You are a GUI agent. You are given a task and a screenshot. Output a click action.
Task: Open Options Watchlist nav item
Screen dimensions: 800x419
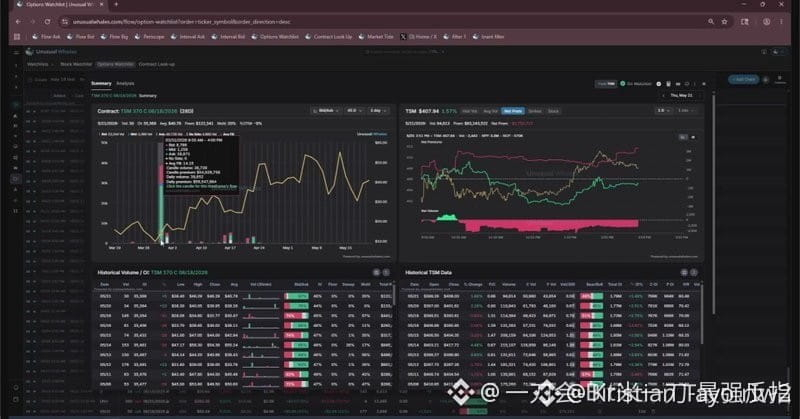coord(115,64)
